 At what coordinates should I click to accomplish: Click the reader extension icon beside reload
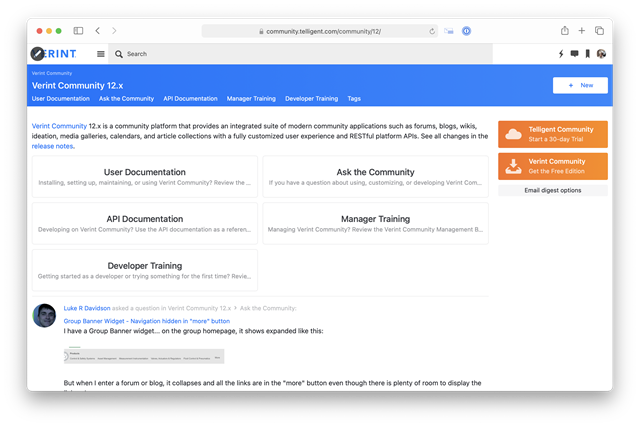click(x=449, y=31)
